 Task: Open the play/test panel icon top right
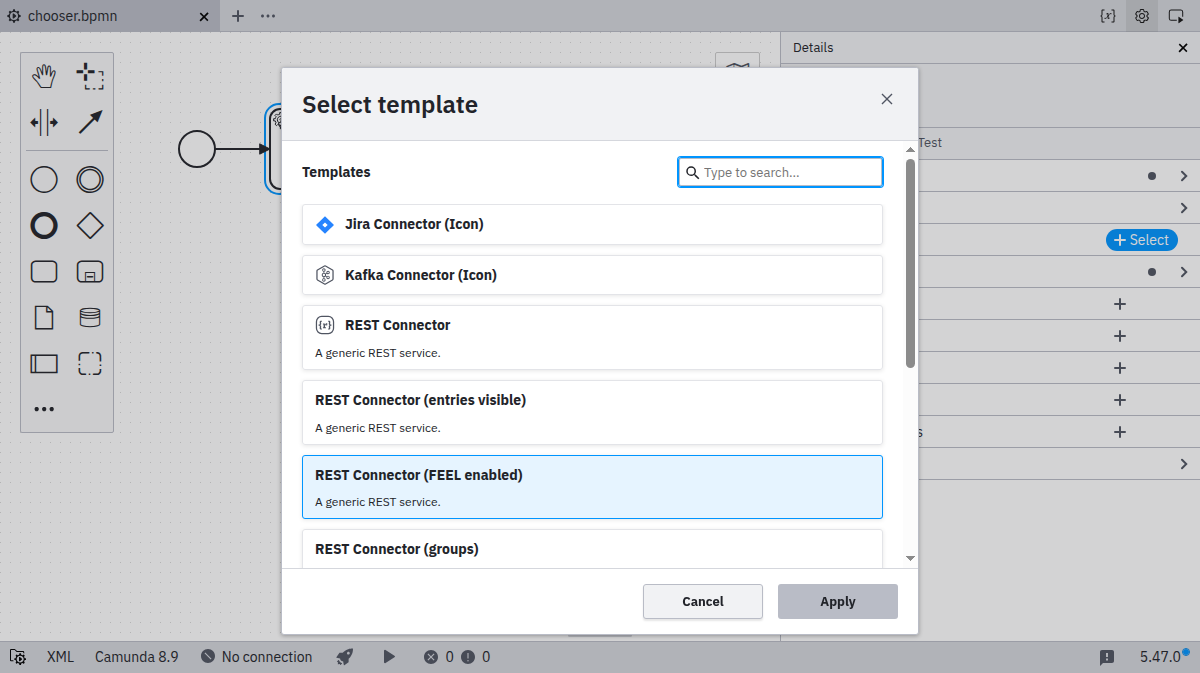click(x=1177, y=16)
